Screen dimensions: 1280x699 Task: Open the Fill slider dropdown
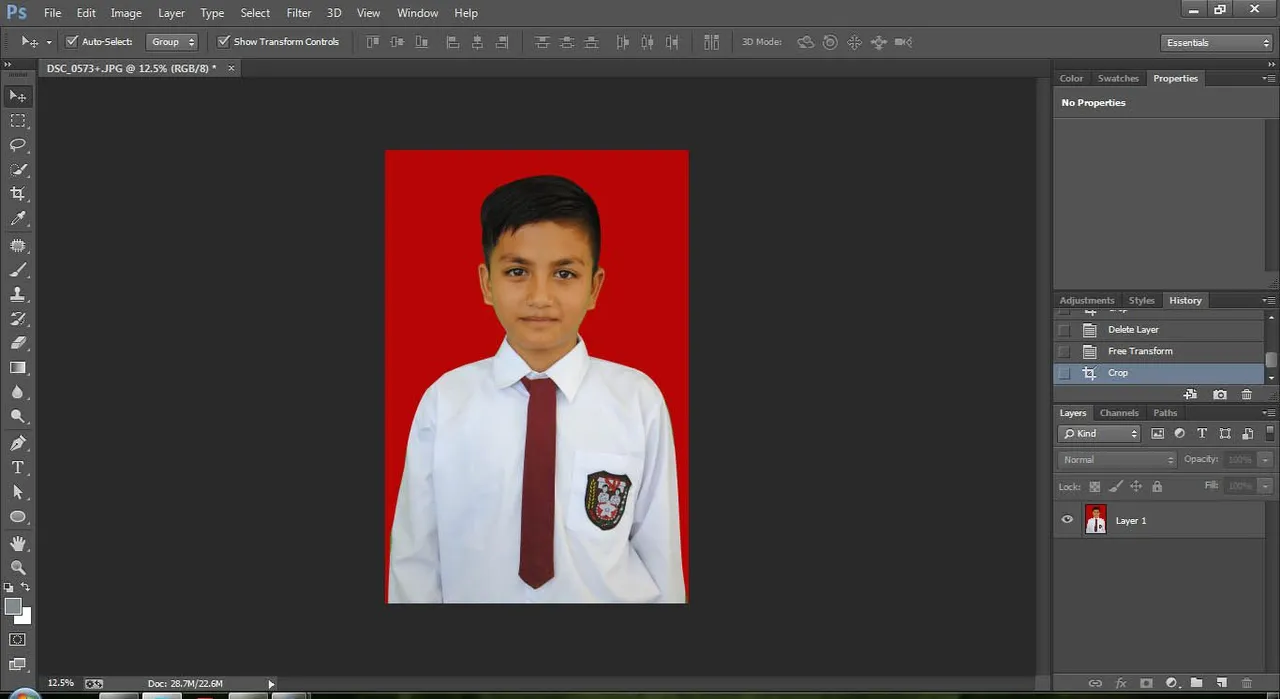1265,485
